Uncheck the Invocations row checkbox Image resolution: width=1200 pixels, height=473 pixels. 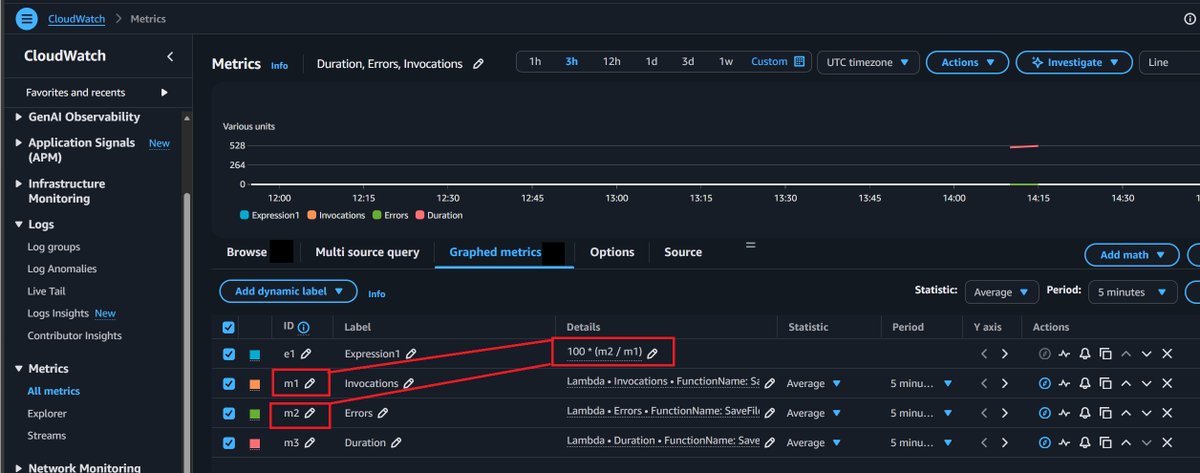coord(231,383)
